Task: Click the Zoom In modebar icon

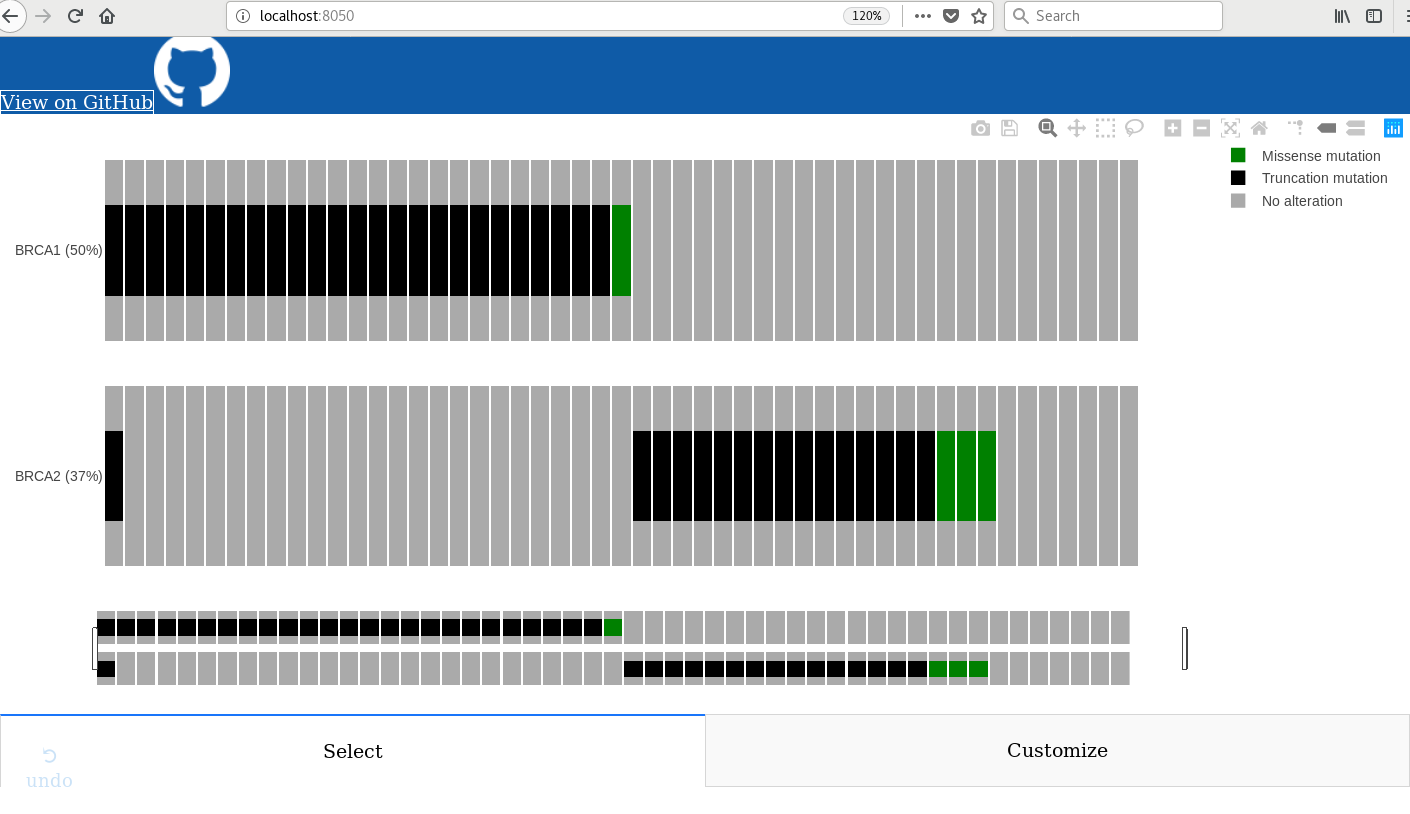Action: pyautogui.click(x=1171, y=127)
